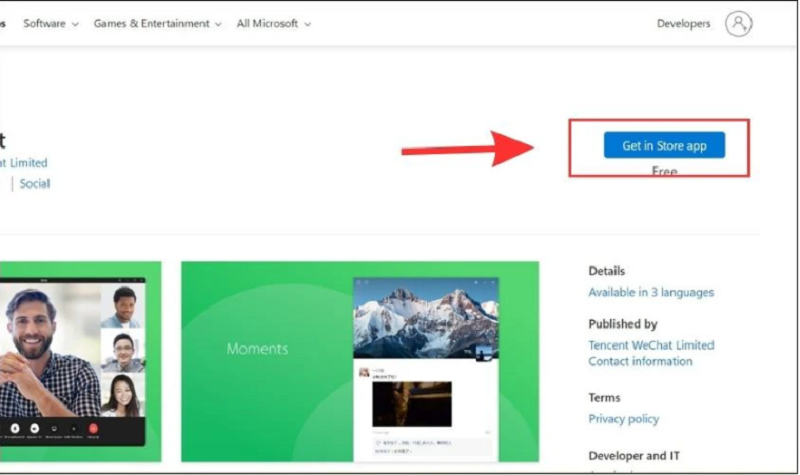Expand the Software dropdown menu

50,24
